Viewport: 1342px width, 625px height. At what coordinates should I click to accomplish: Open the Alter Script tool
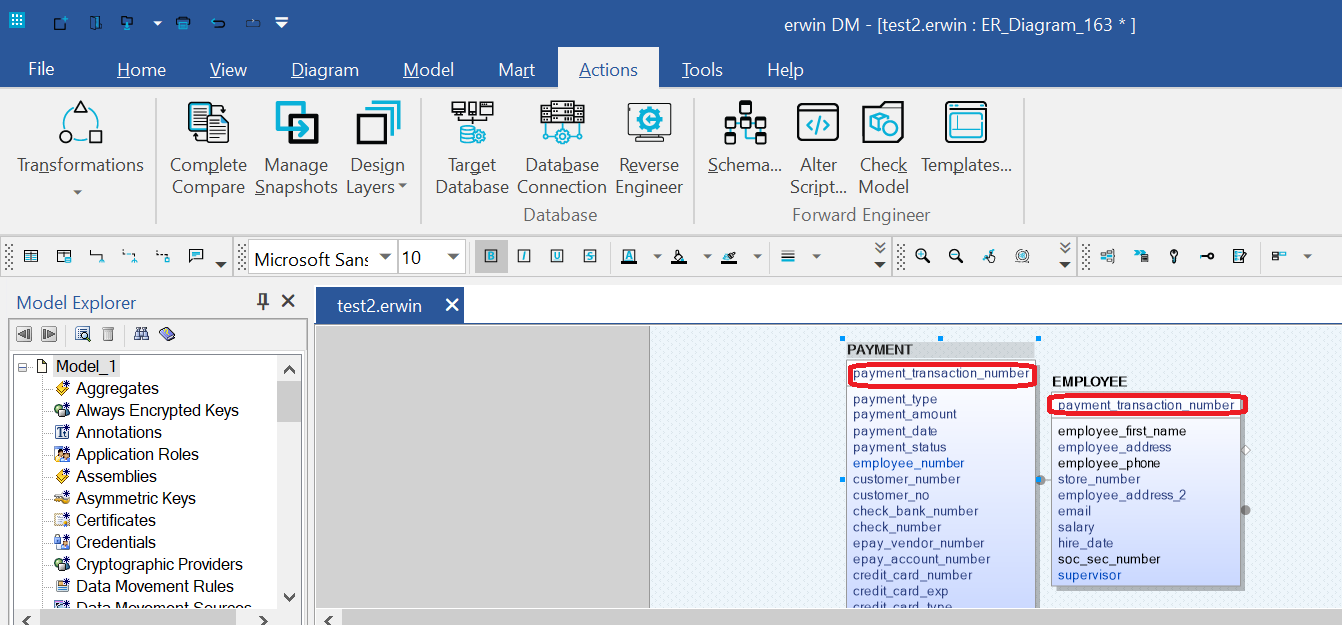click(817, 148)
